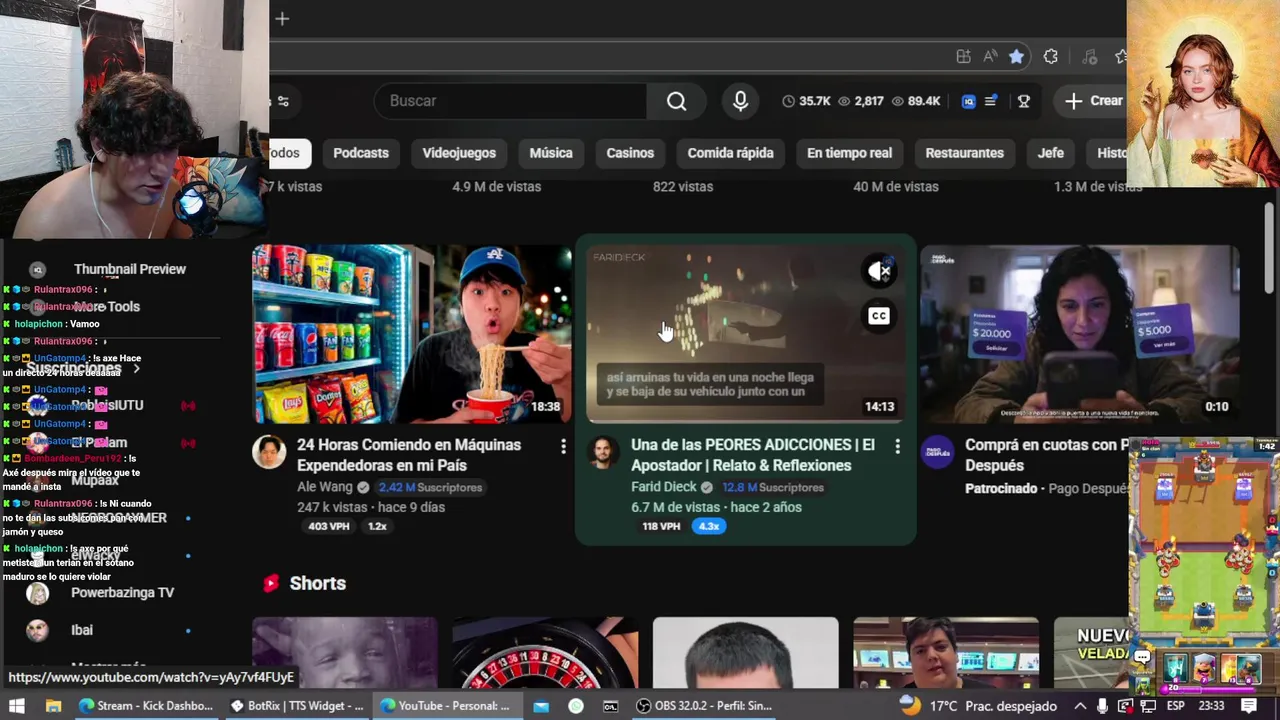
Task: Click Farid Dieck channel name
Action: (664, 487)
